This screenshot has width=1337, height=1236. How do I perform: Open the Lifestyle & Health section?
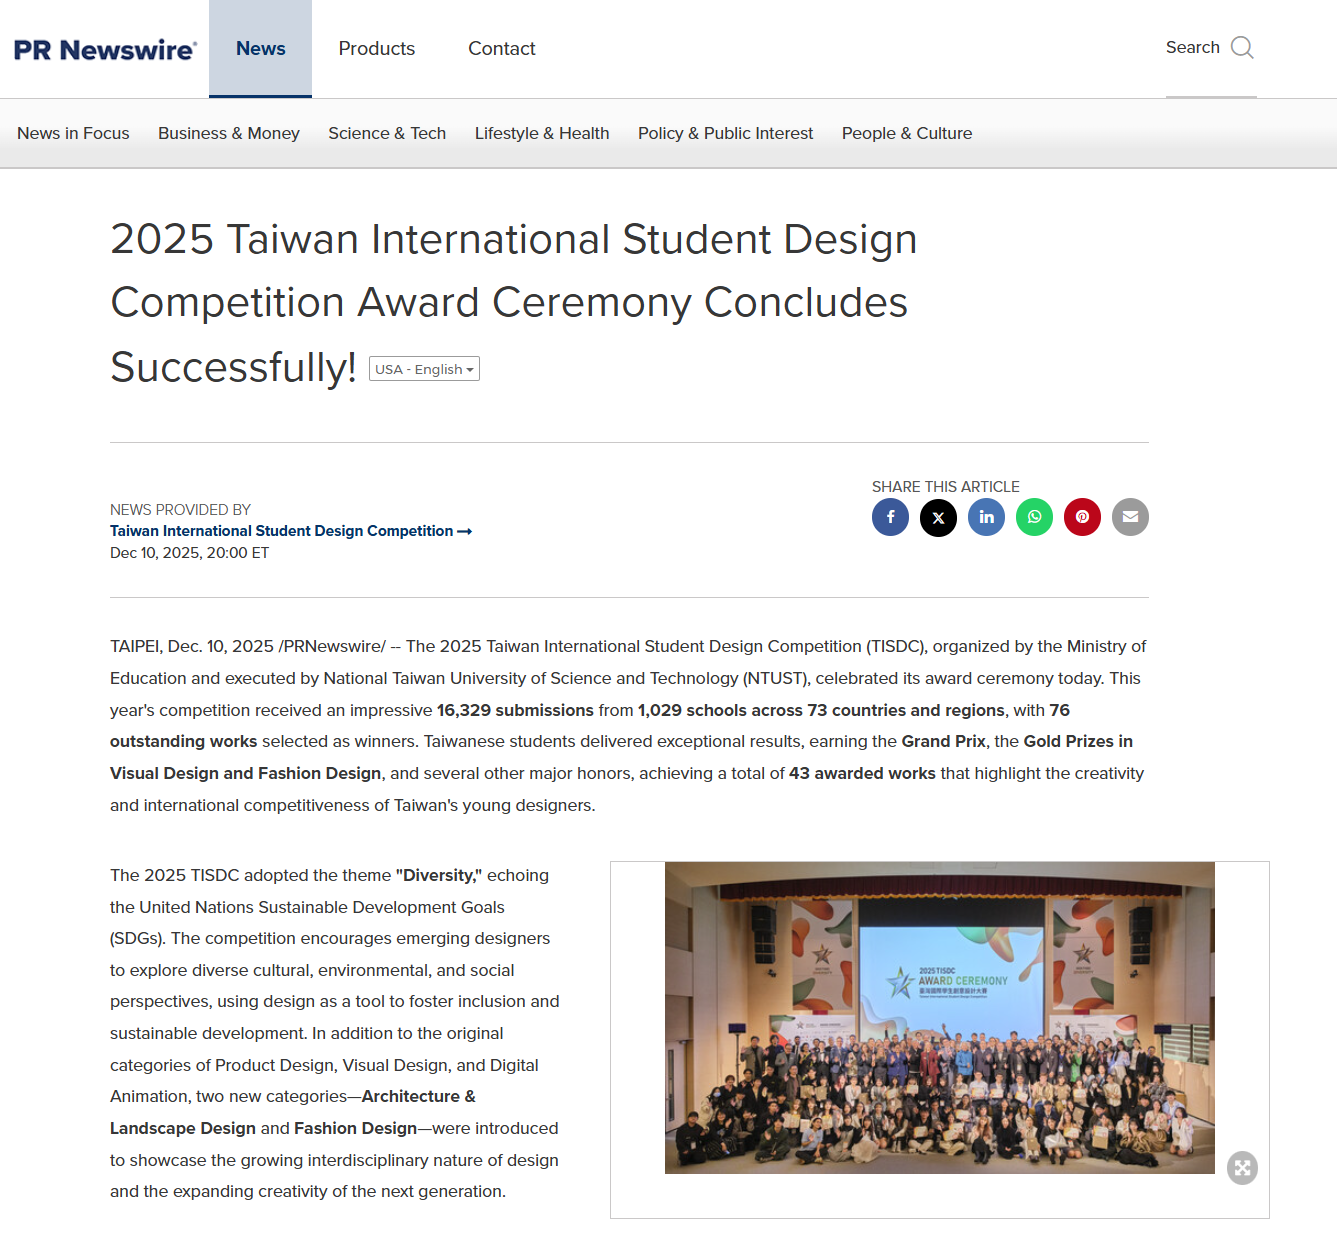[541, 133]
